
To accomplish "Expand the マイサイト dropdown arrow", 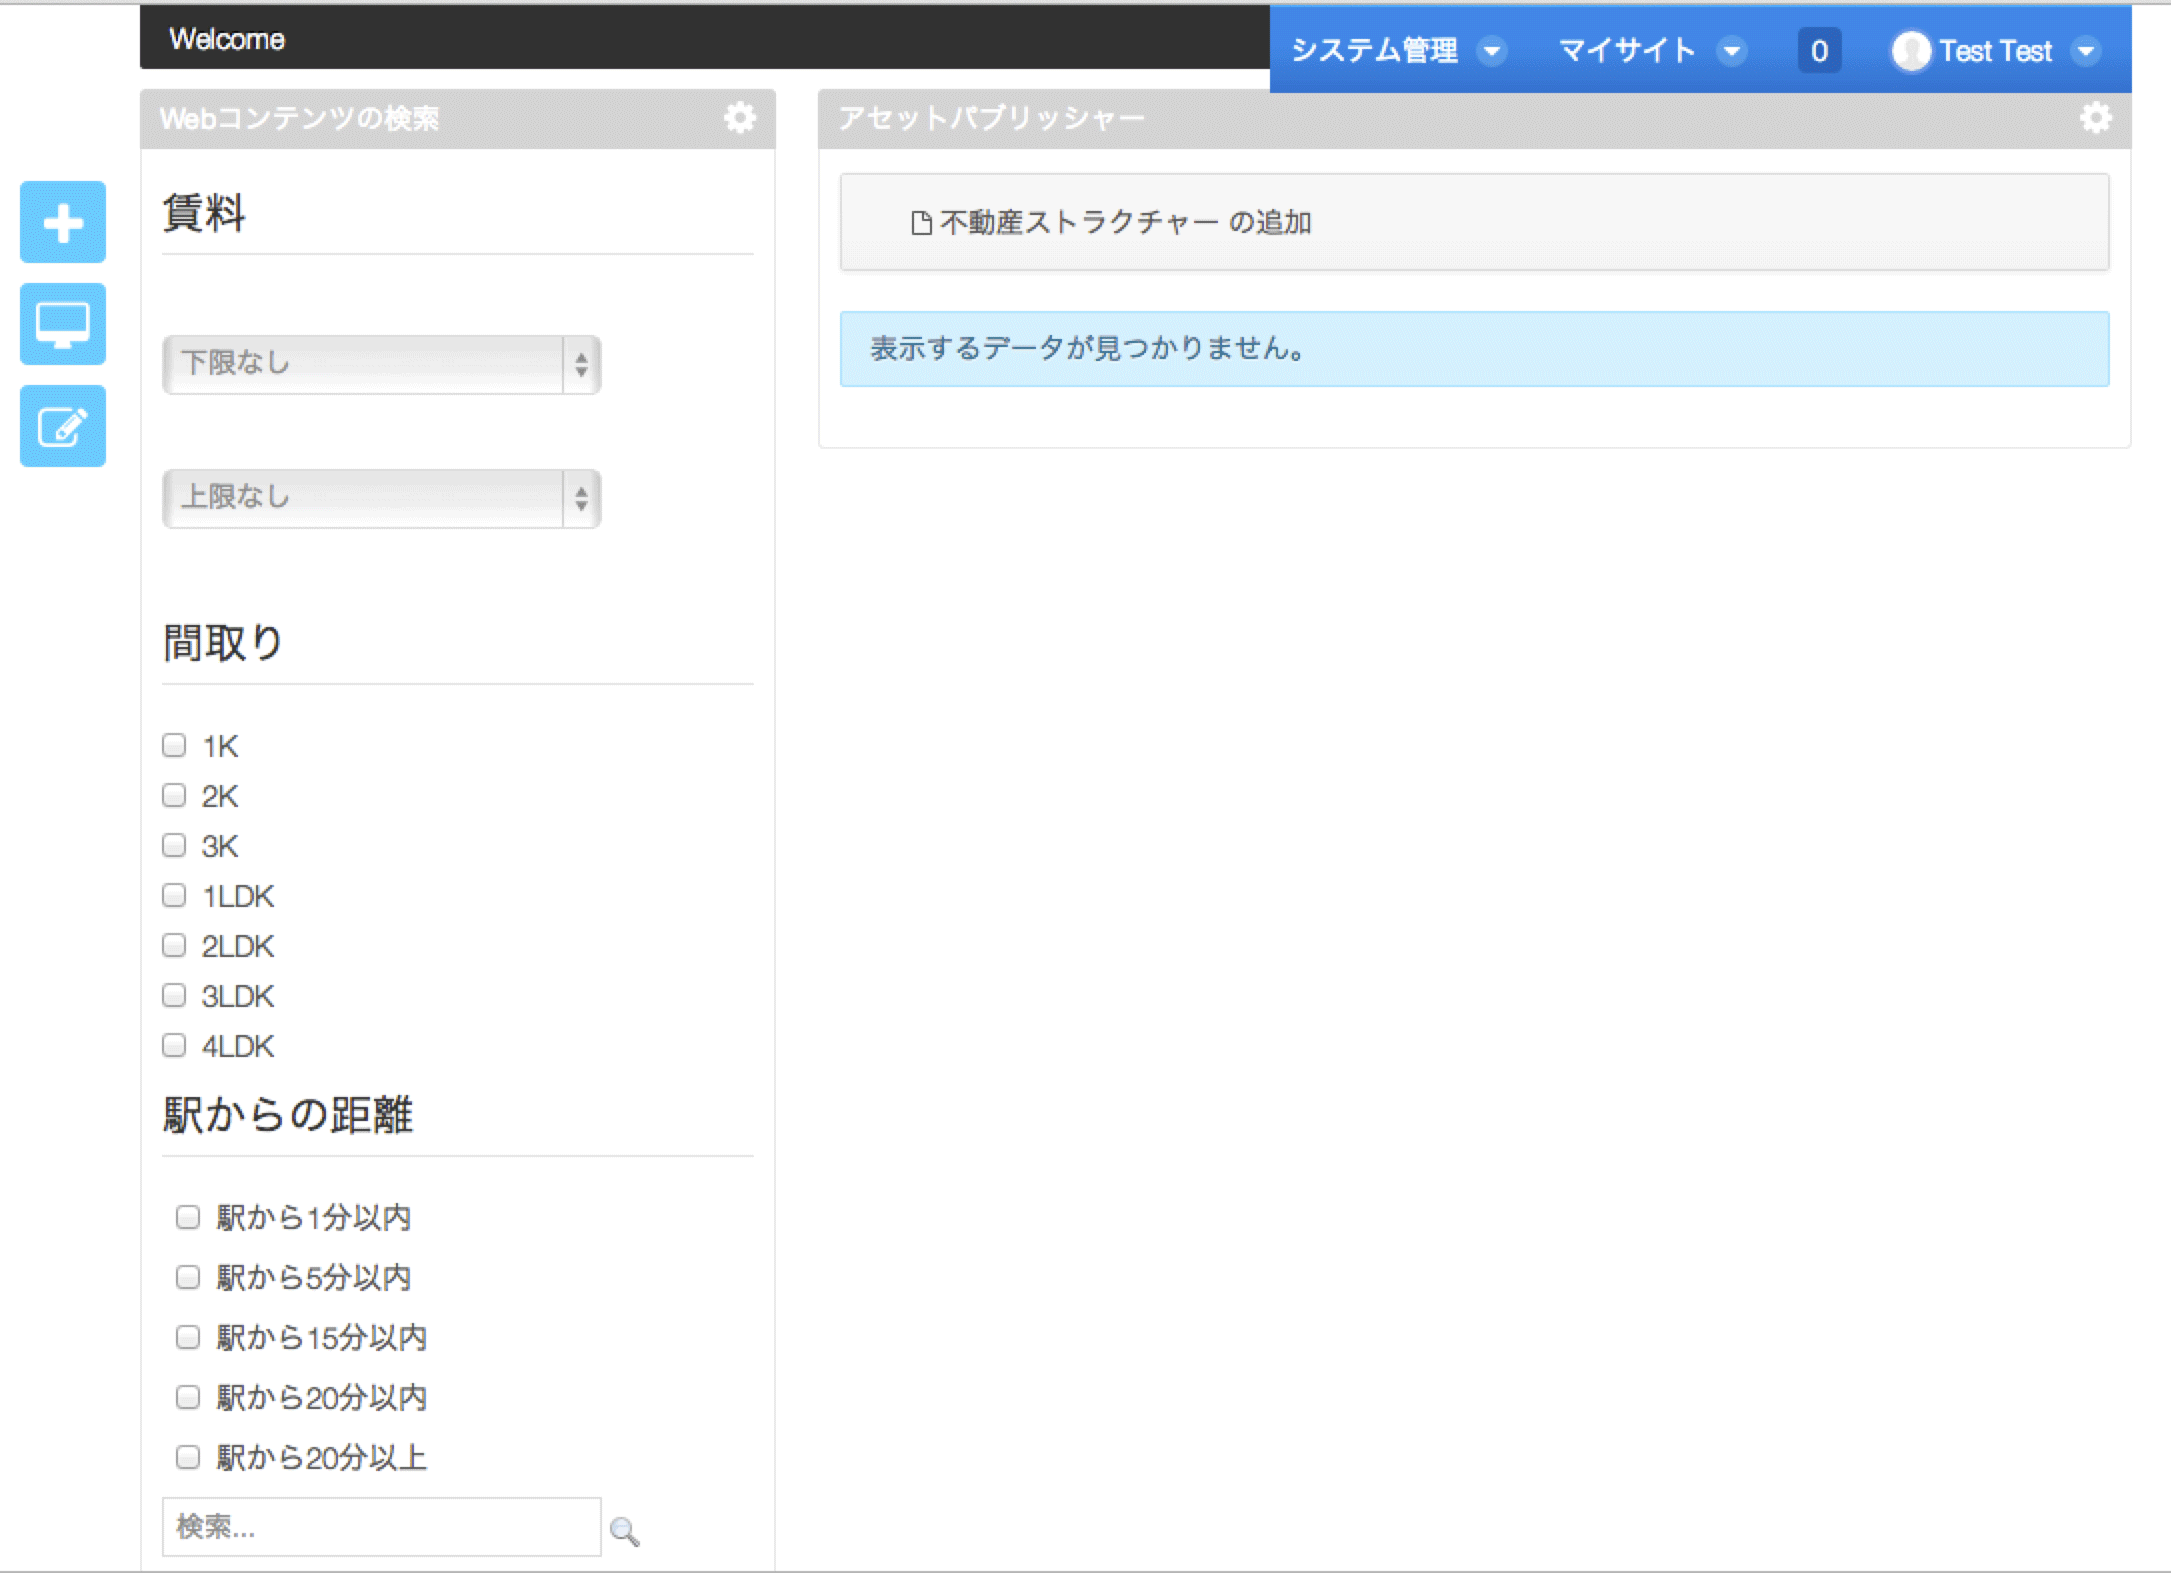I will pyautogui.click(x=1732, y=51).
